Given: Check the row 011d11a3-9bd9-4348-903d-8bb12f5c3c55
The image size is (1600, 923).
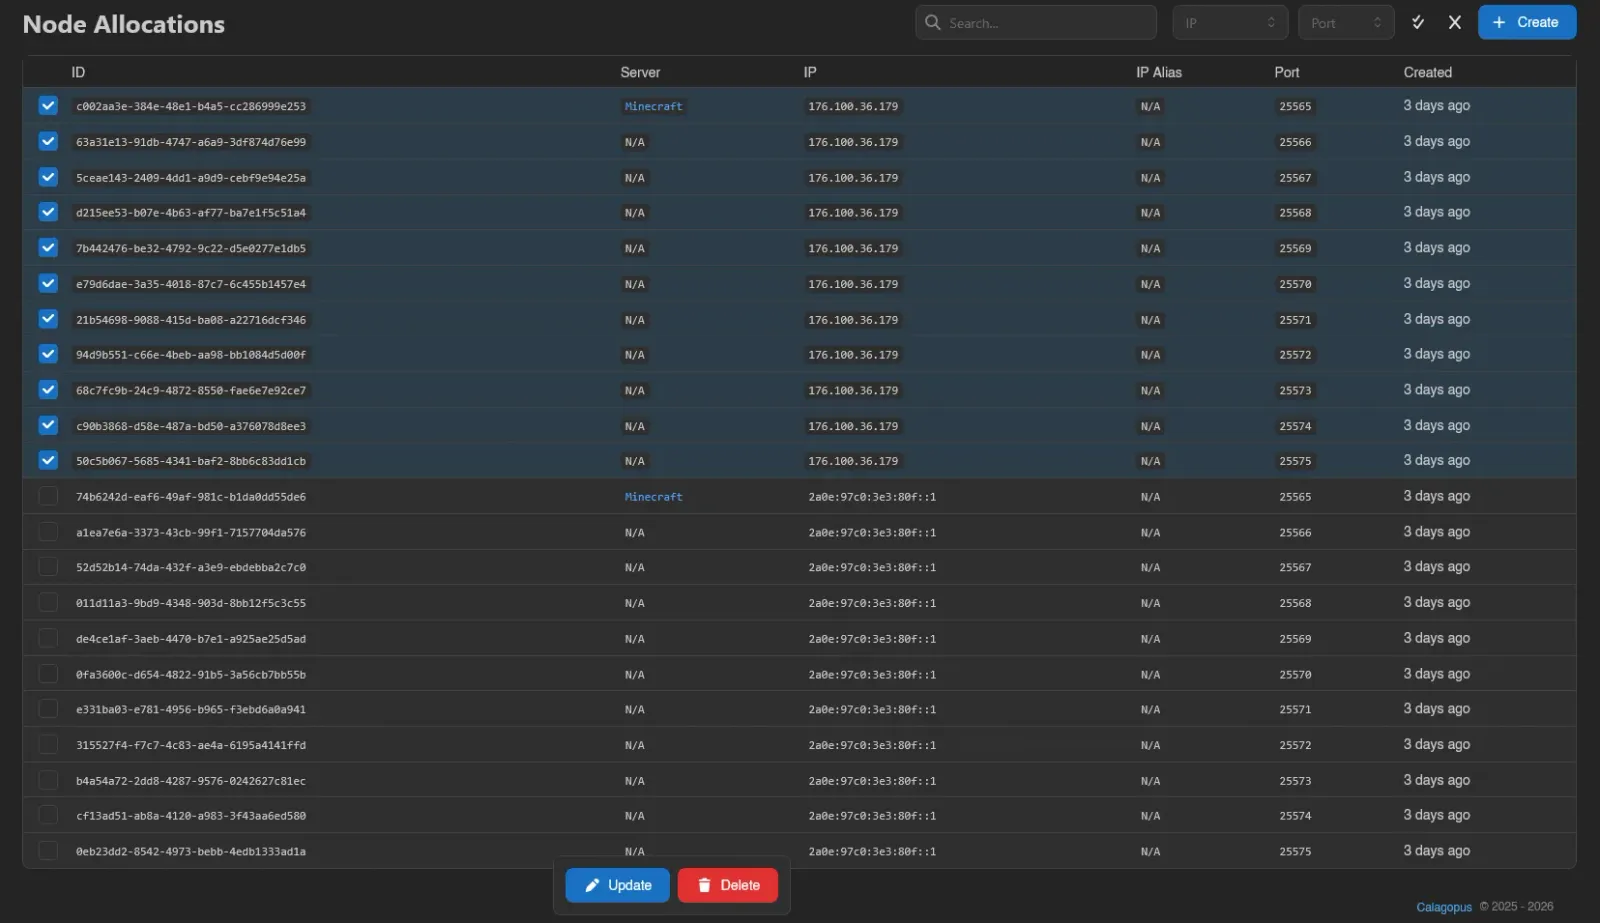Looking at the screenshot, I should [48, 602].
